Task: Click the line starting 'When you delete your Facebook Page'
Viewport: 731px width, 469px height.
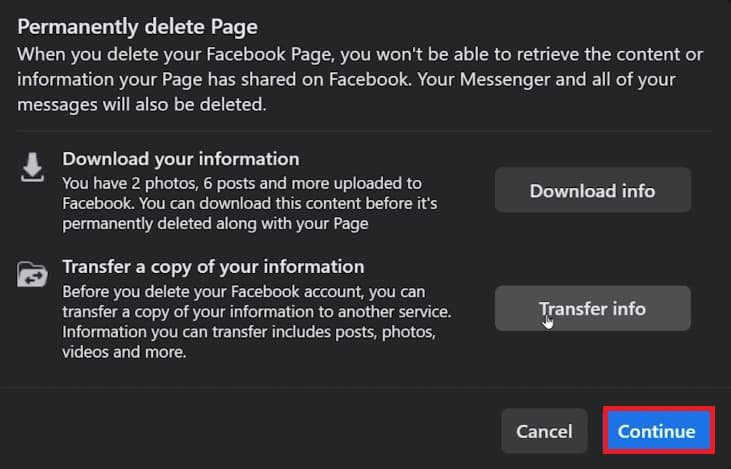Action: 360,54
